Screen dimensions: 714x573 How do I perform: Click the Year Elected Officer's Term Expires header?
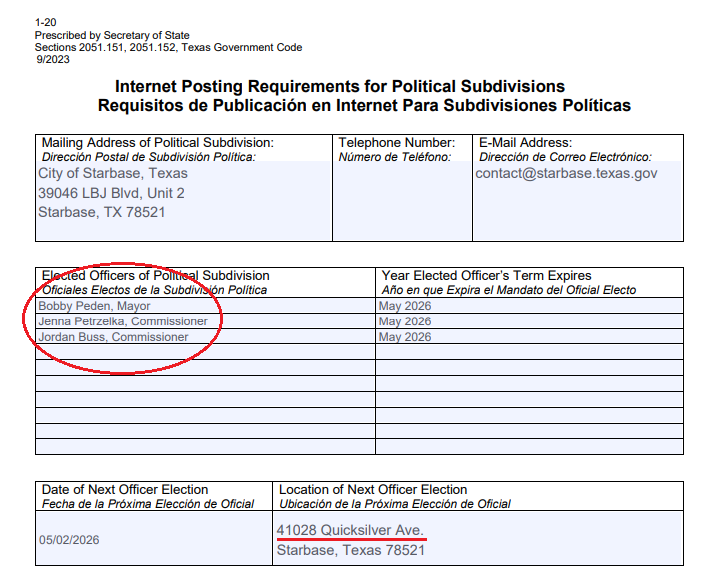click(486, 276)
